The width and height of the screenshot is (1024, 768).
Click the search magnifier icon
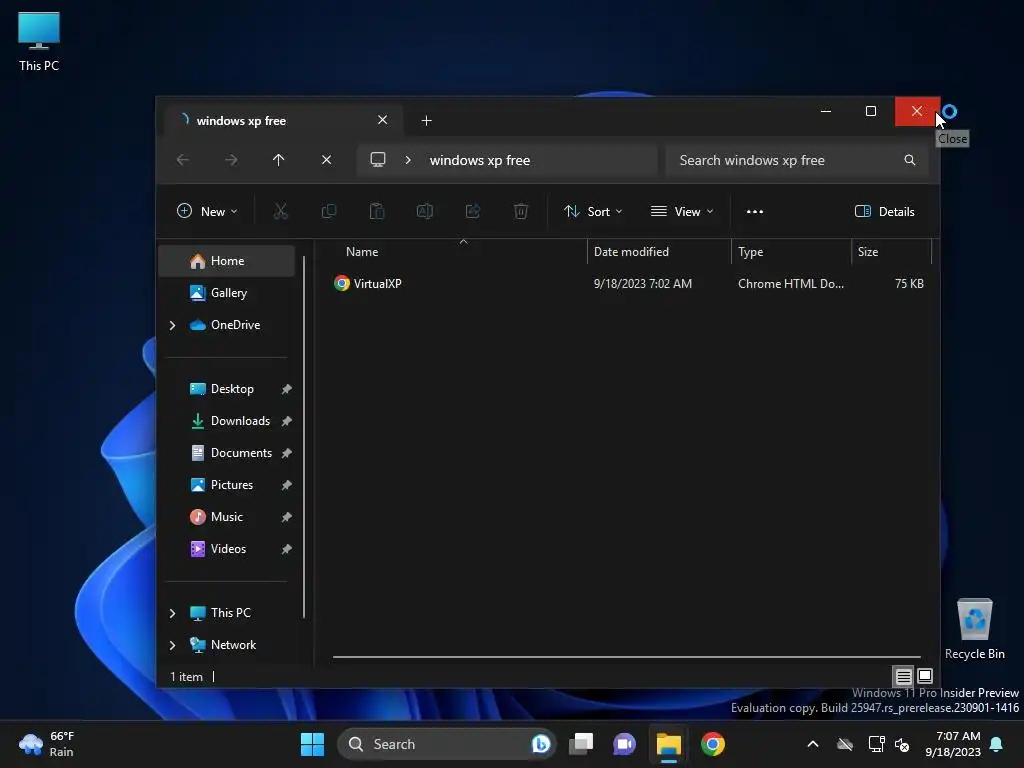click(909, 160)
